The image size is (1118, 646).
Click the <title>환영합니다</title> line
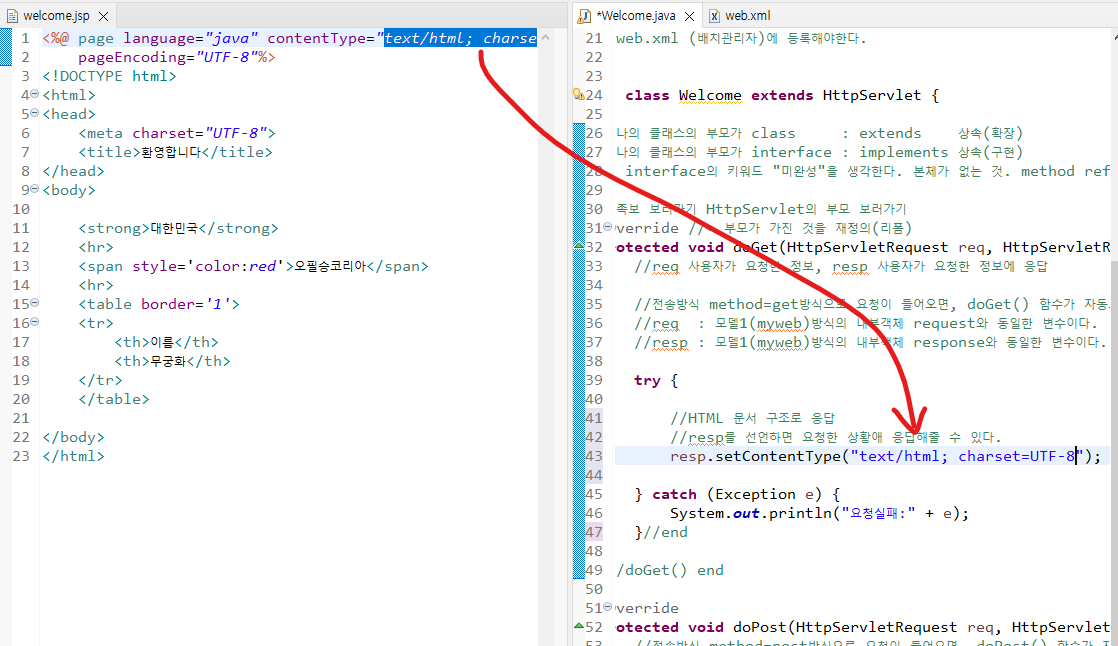(x=175, y=152)
